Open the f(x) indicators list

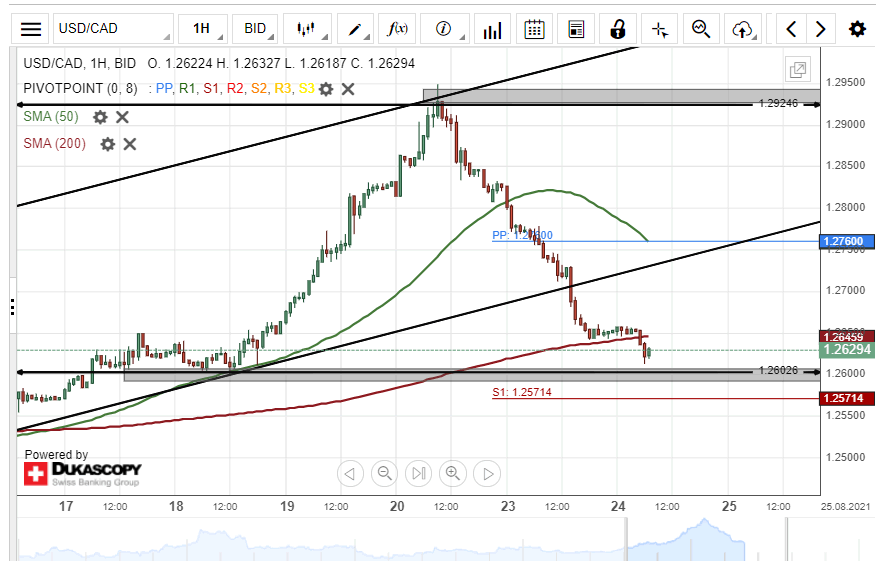397,29
